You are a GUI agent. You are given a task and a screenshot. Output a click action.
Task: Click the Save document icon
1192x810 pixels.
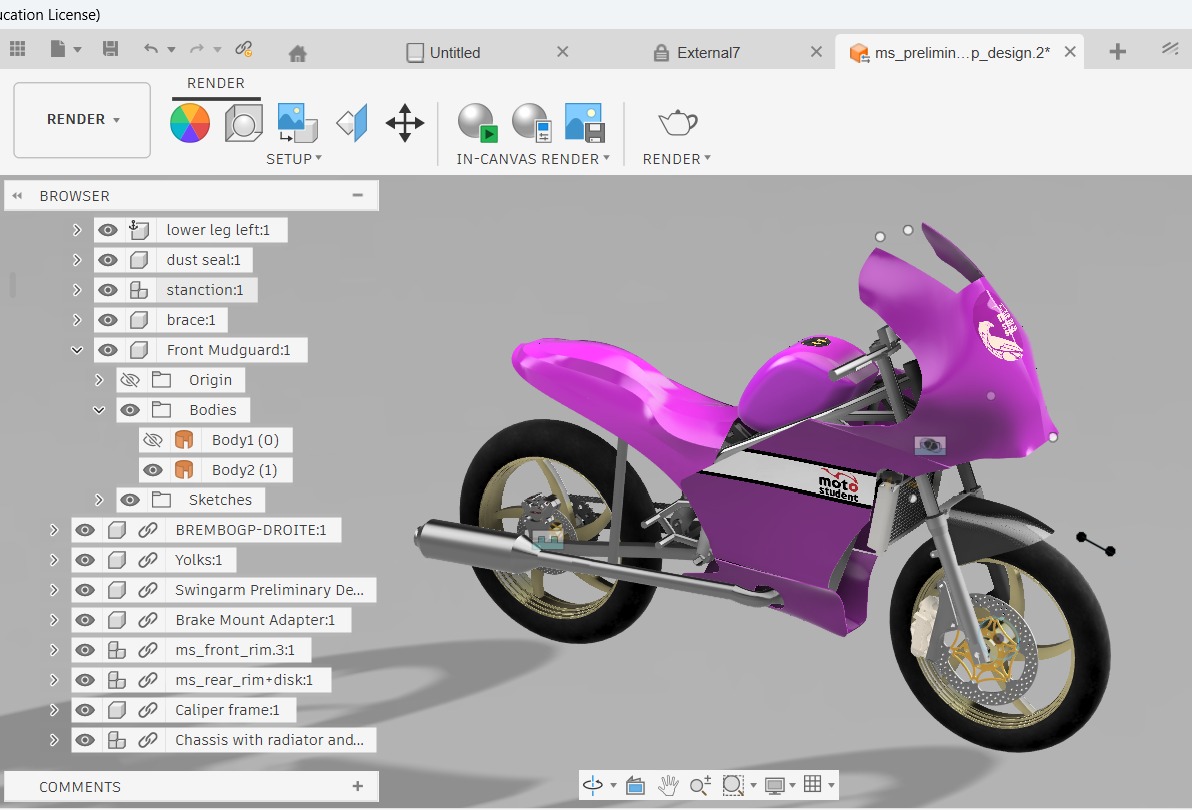[110, 47]
